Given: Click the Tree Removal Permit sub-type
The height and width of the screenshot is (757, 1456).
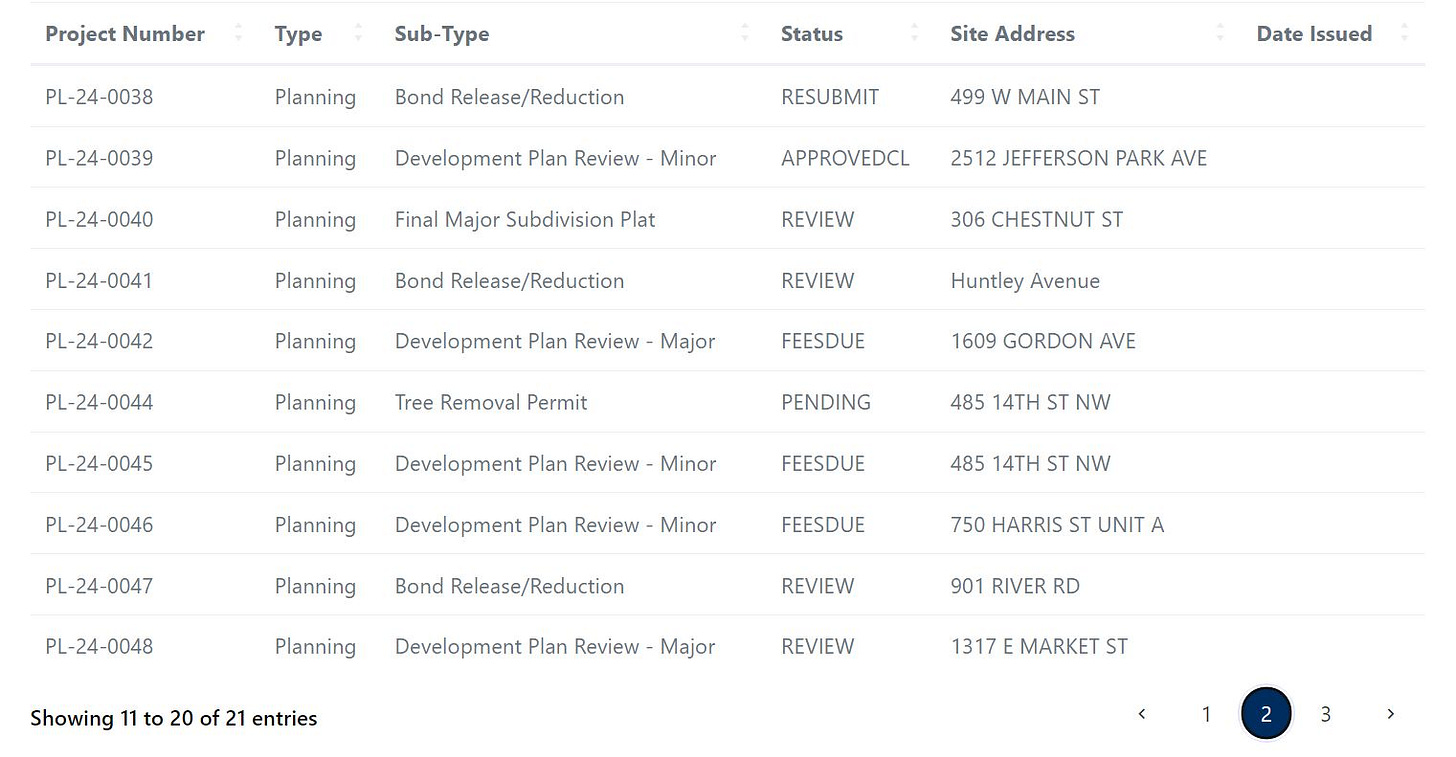Looking at the screenshot, I should coord(491,402).
